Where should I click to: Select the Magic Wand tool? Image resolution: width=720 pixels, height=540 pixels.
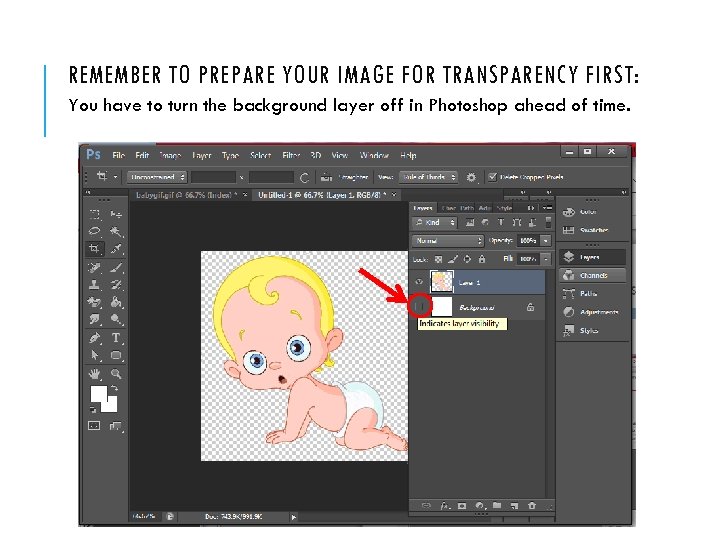[x=116, y=231]
